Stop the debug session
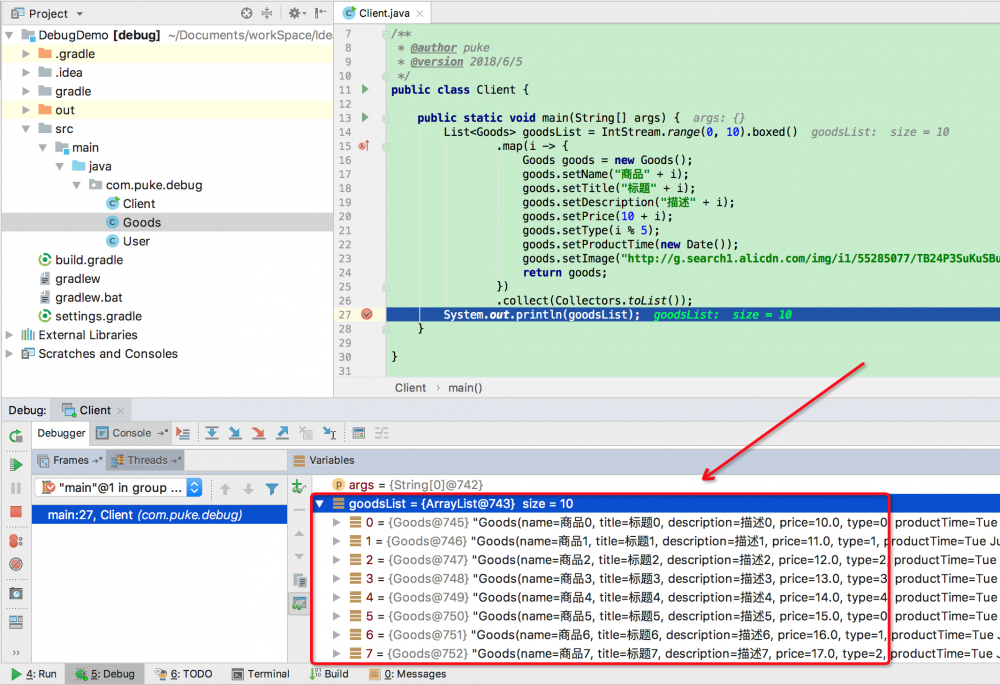The width and height of the screenshot is (1000, 685). [x=14, y=512]
